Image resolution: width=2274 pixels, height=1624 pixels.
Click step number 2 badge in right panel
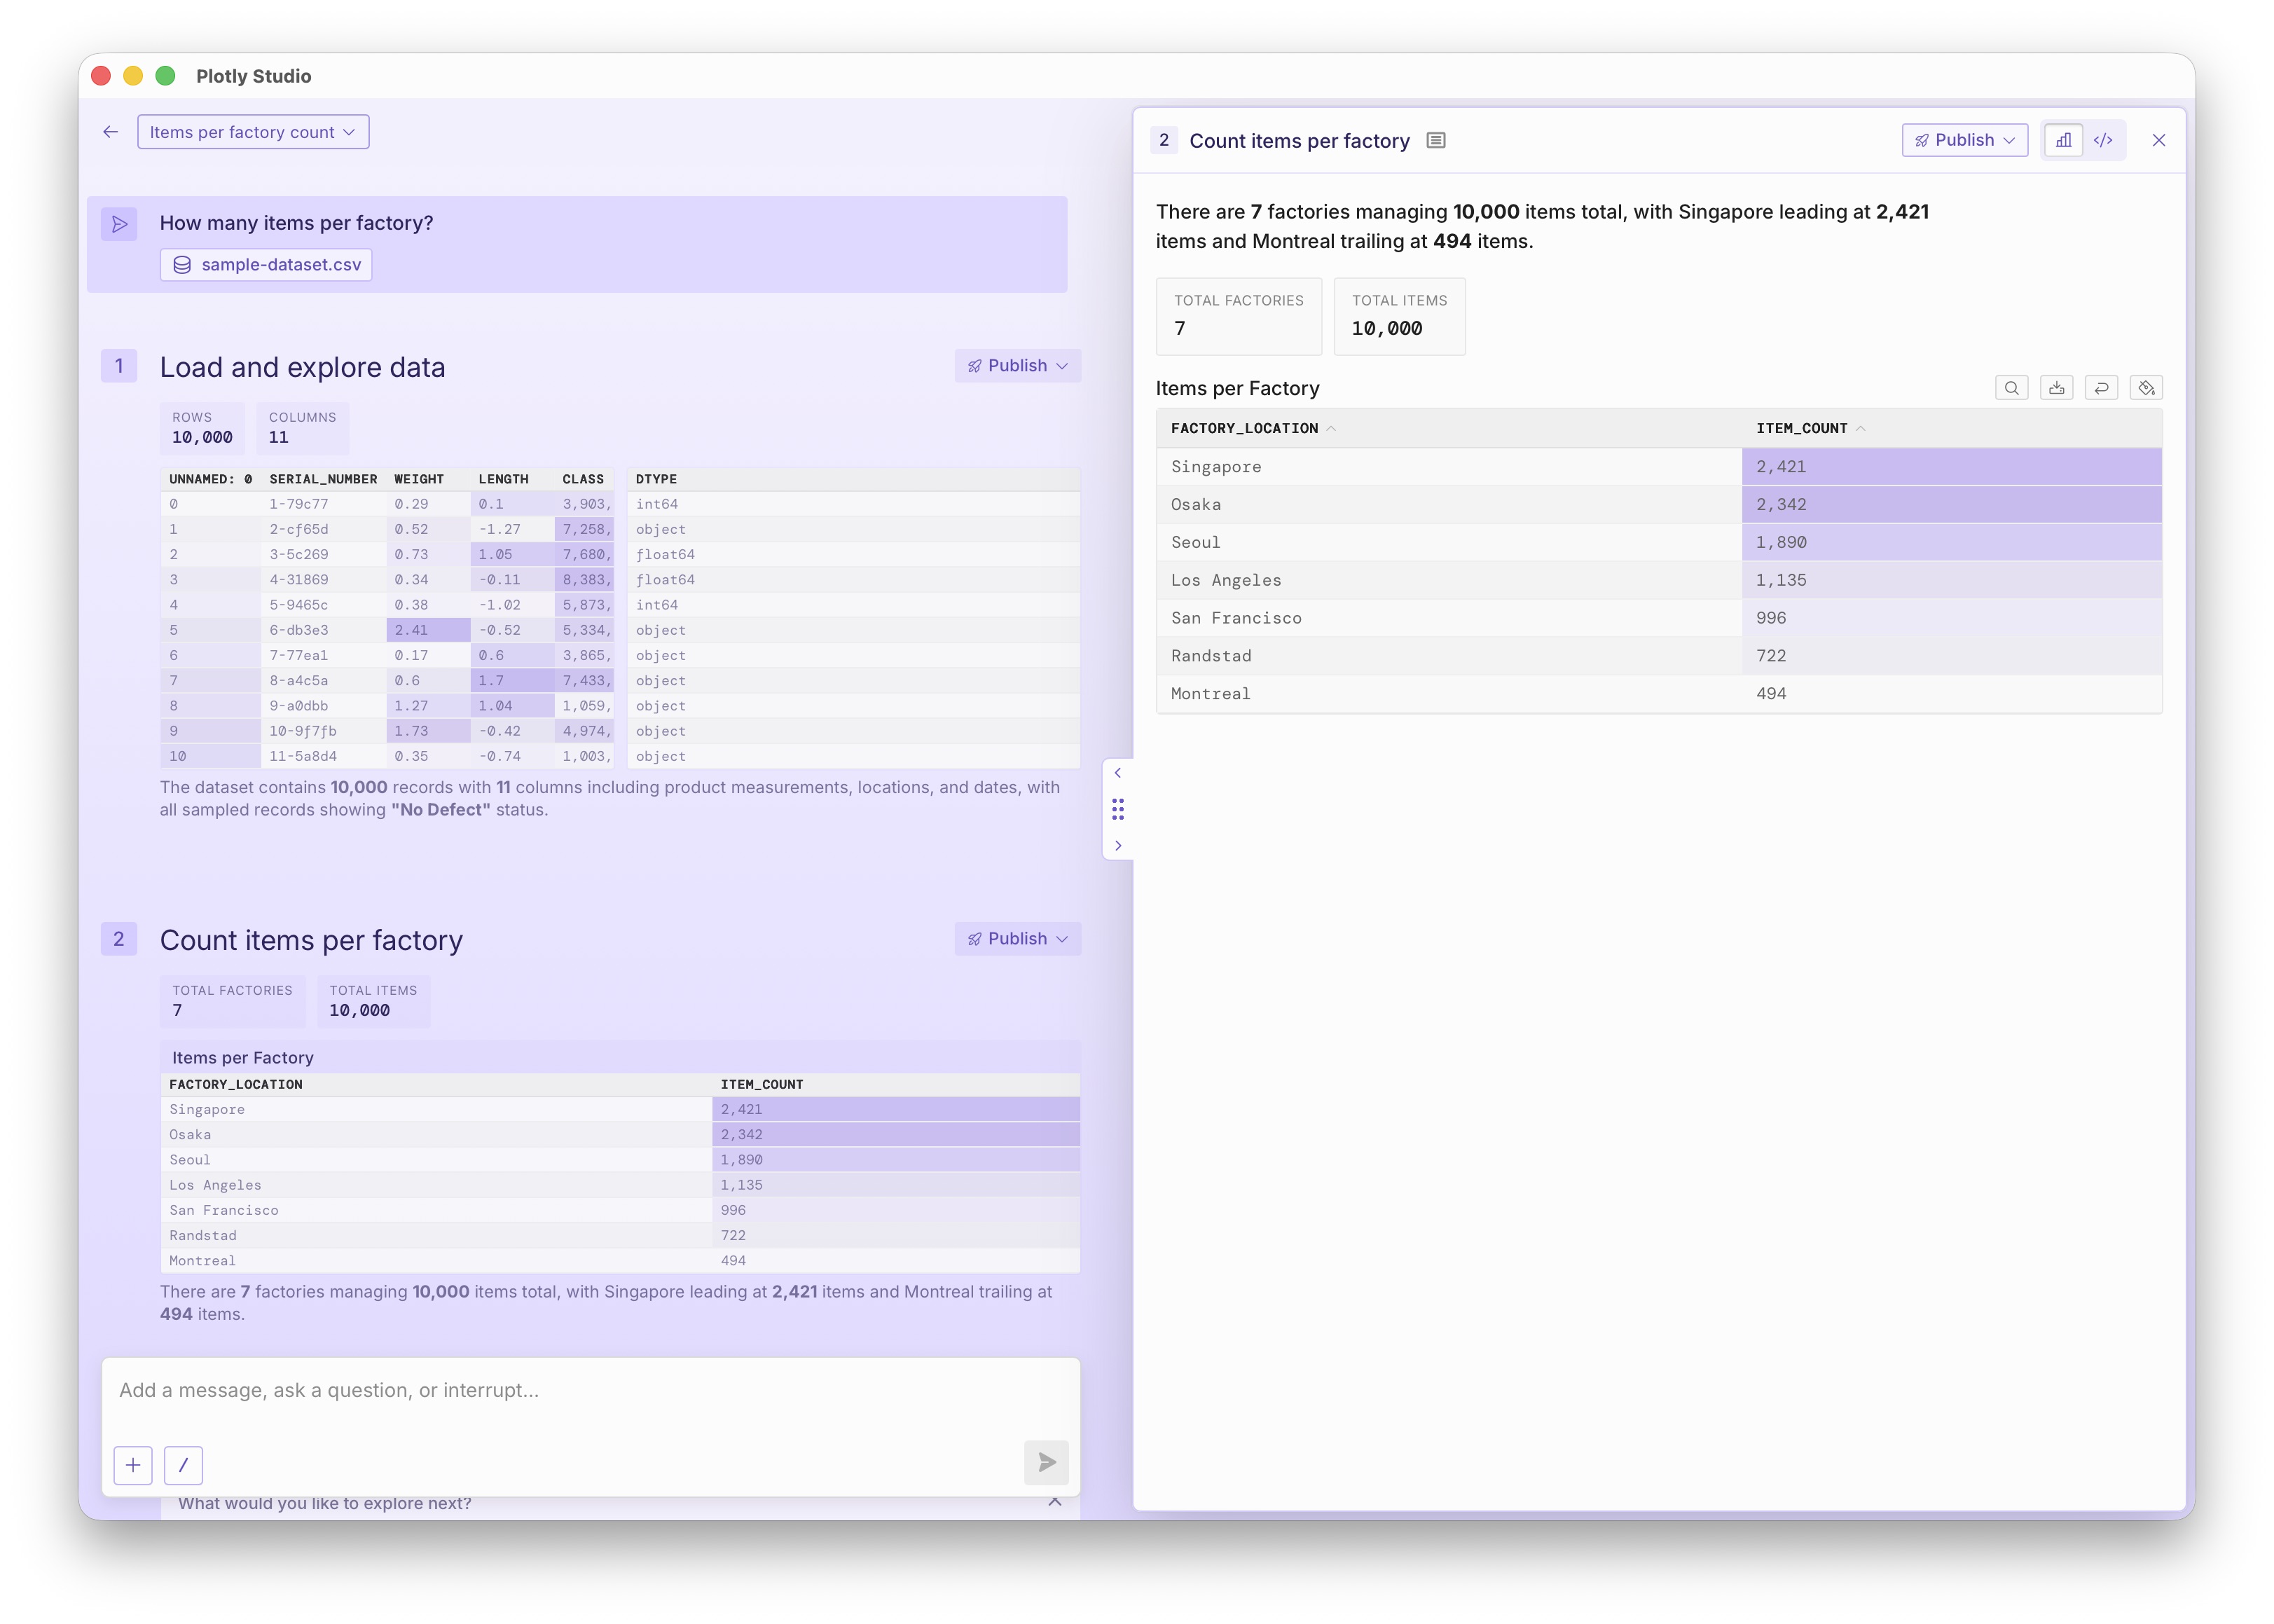[1164, 140]
